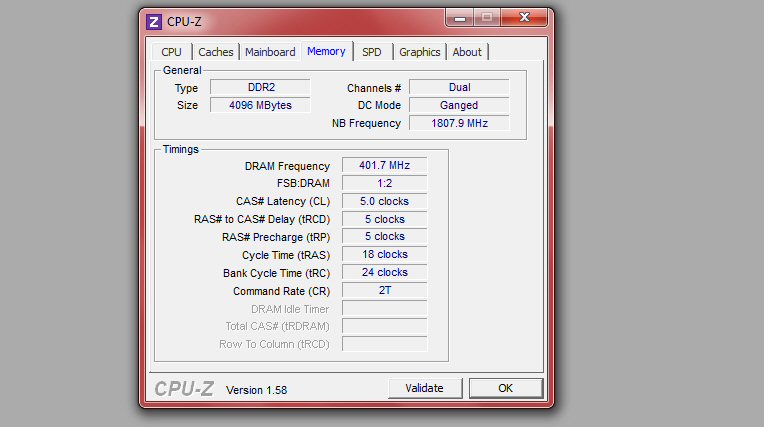Open the Caches tab
764x427 pixels.
(x=215, y=52)
